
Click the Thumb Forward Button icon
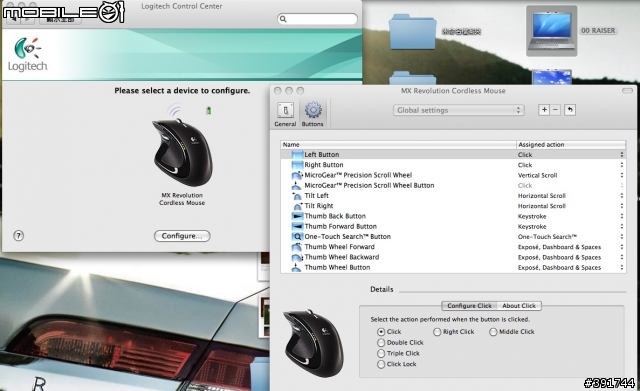pos(297,226)
